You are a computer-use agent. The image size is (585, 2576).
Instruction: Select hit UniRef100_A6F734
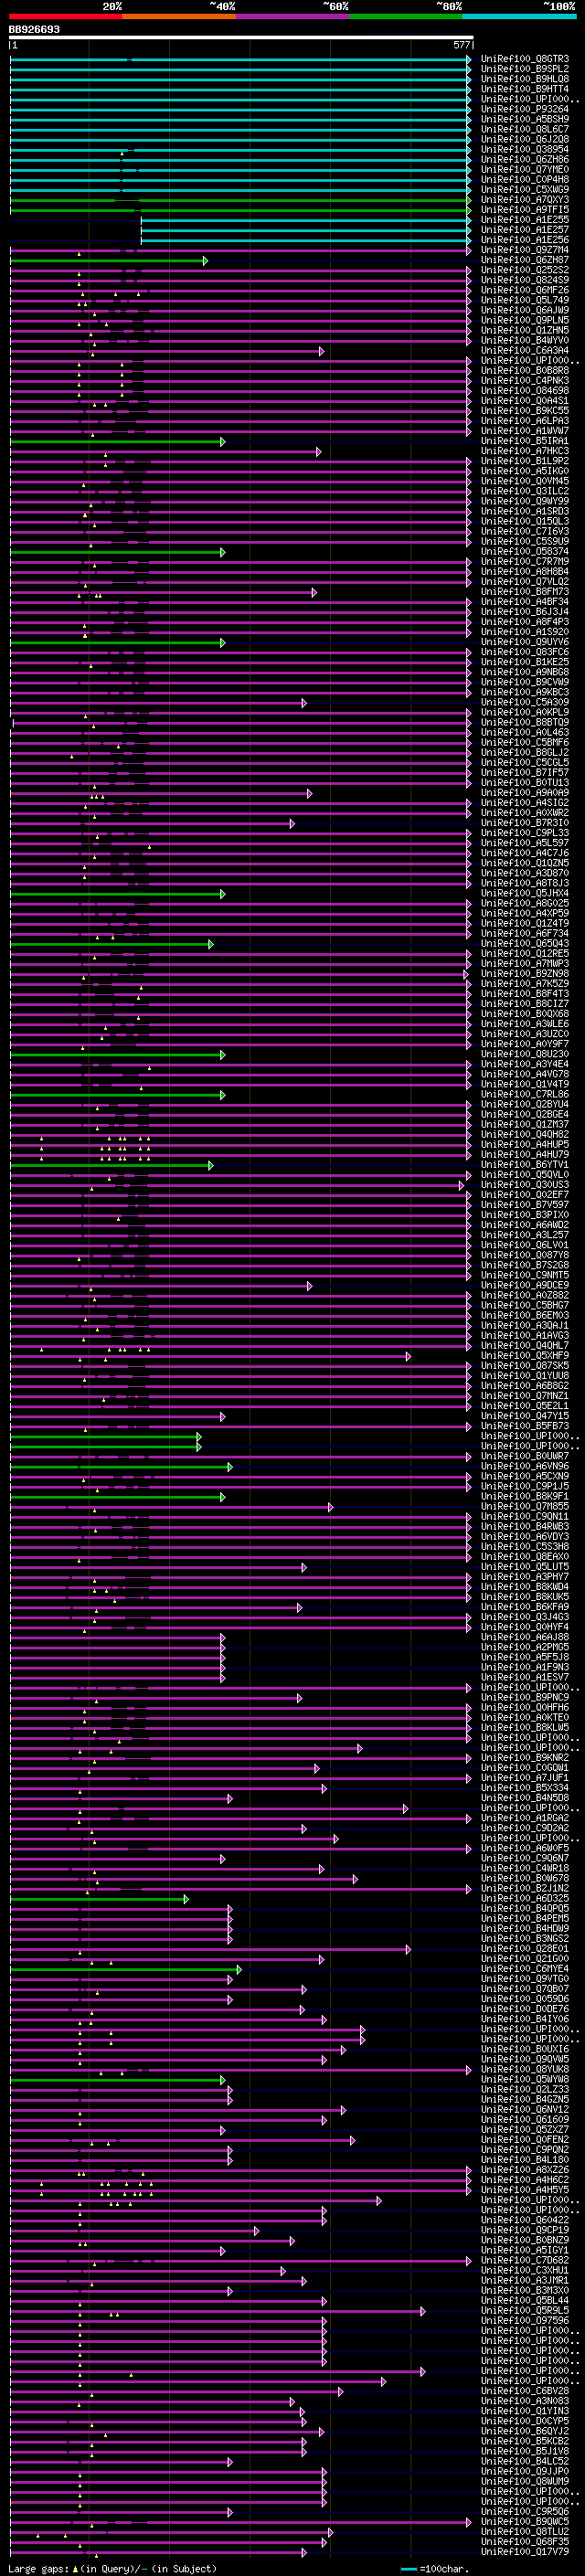(525, 934)
